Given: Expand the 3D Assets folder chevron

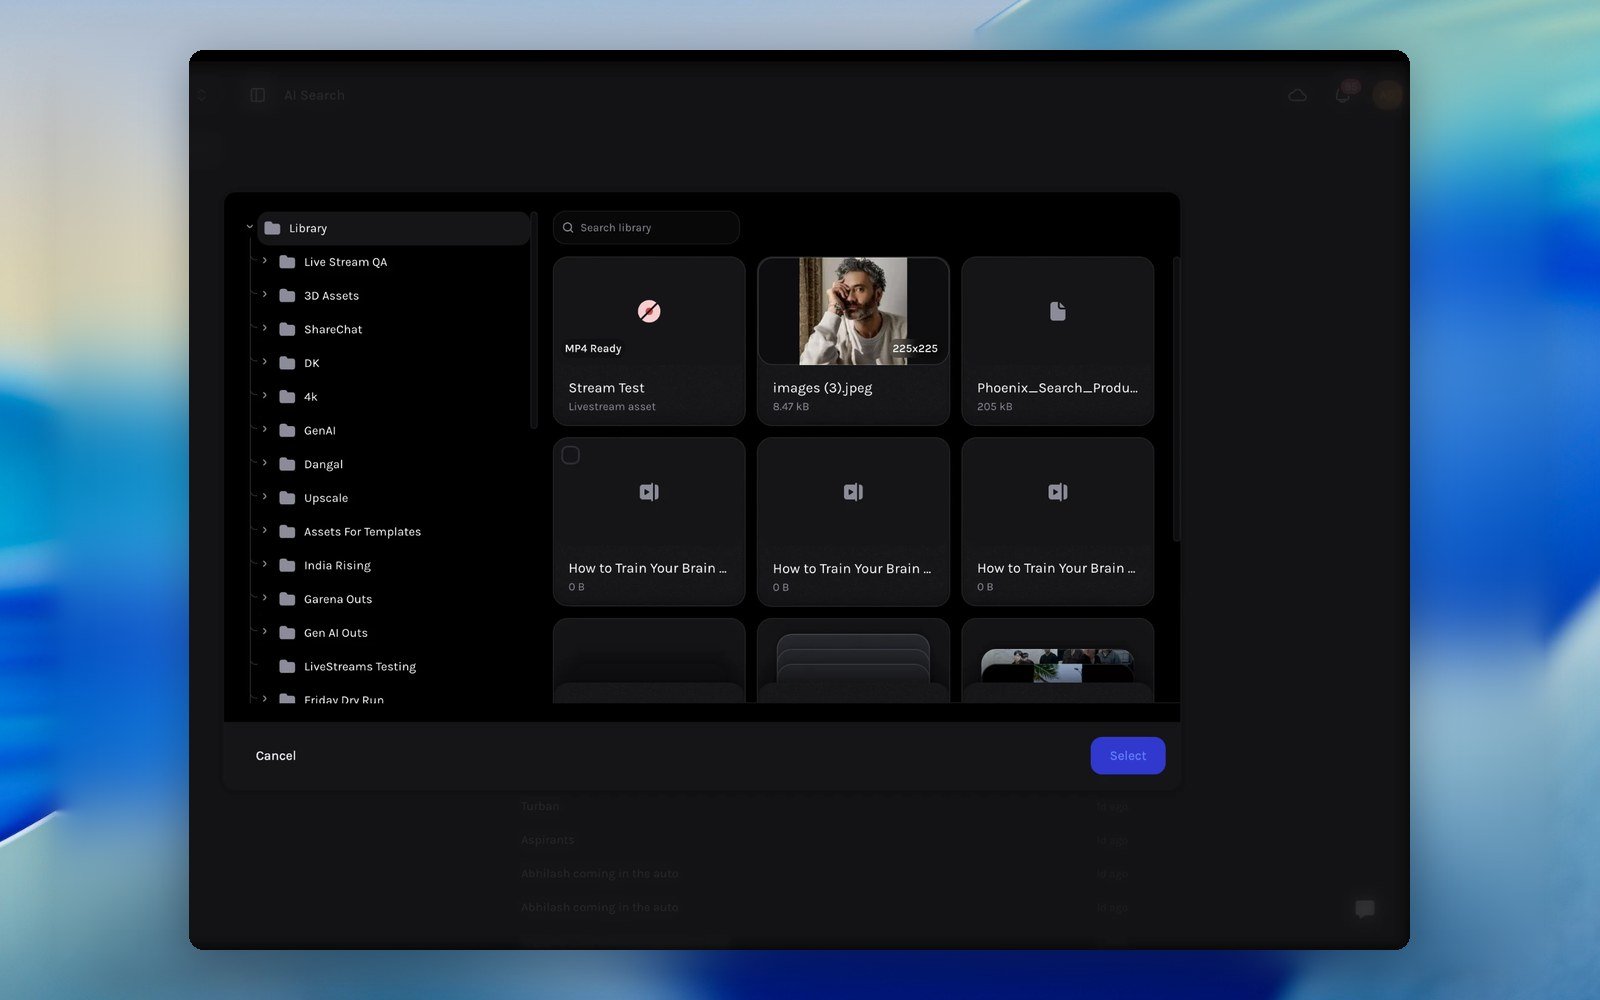Looking at the screenshot, I should (x=265, y=295).
